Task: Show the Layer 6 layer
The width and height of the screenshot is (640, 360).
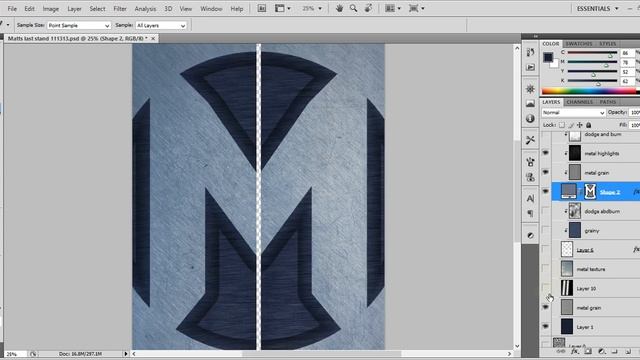Action: tap(546, 249)
